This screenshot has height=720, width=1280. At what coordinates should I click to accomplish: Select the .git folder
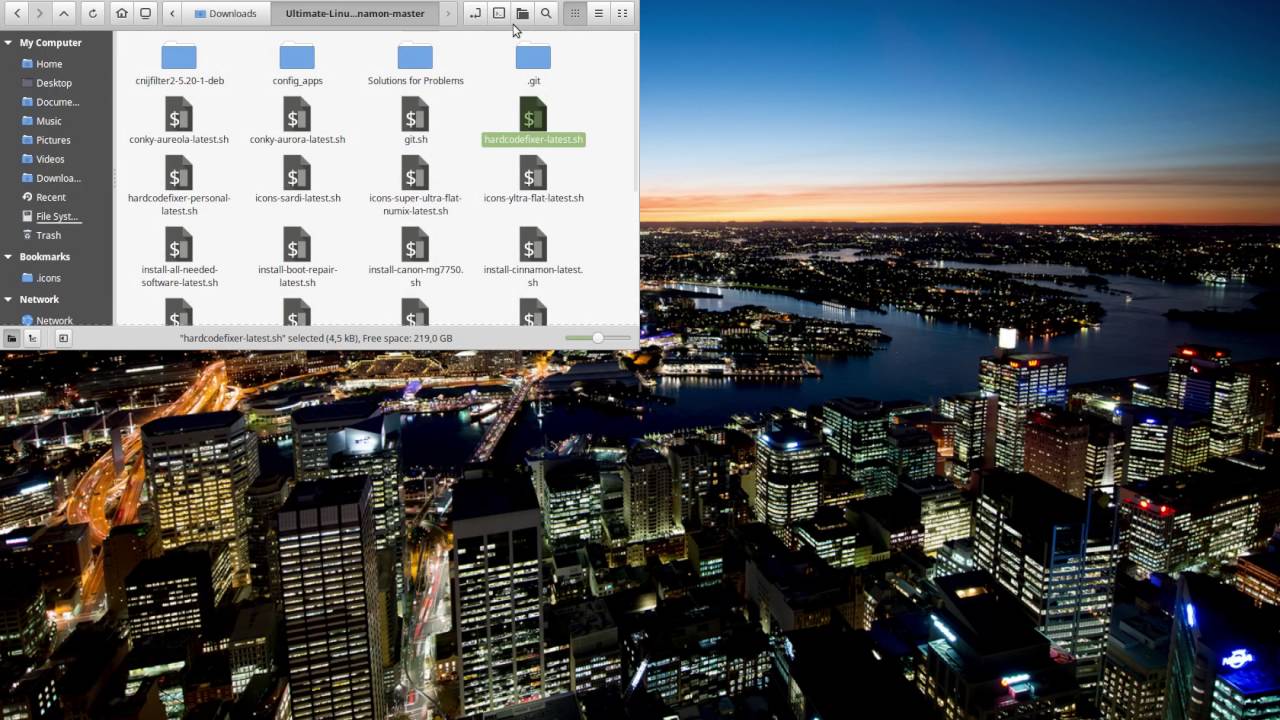tap(533, 64)
